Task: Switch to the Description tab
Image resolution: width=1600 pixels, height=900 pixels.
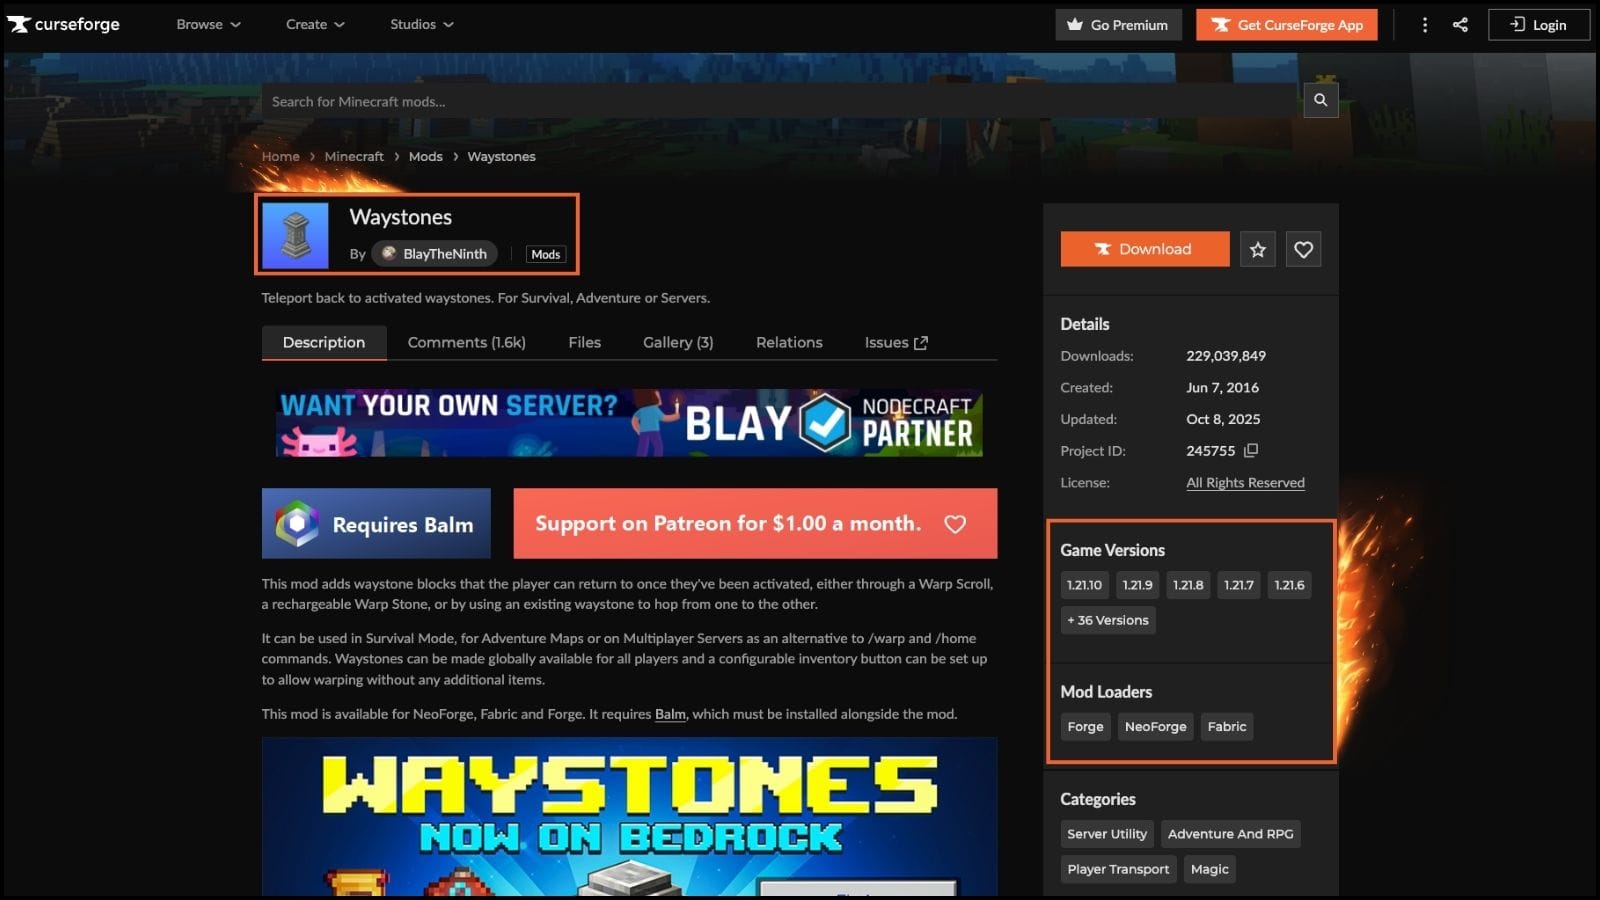Action: (x=324, y=343)
